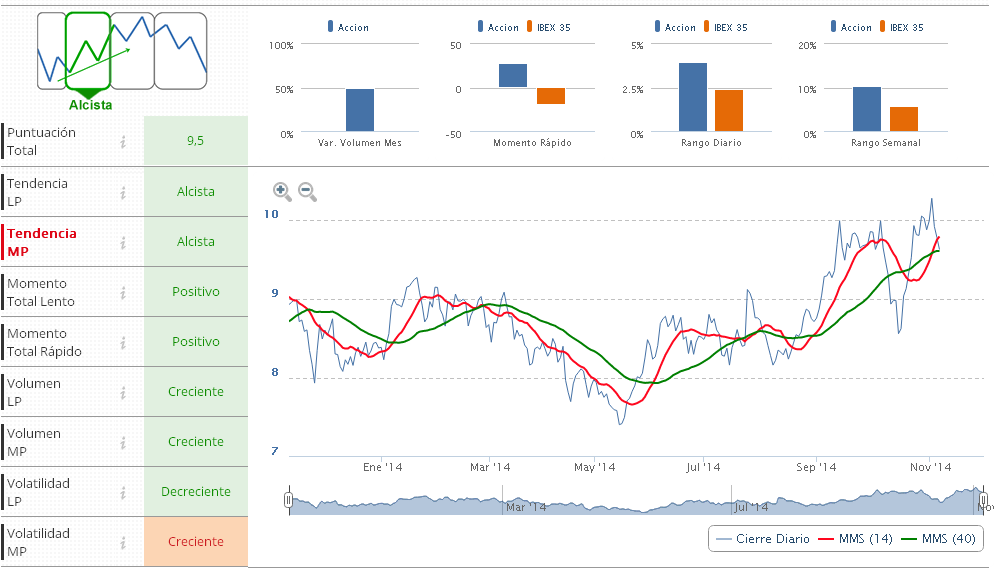Click the zoom in magnifier icon
The height and width of the screenshot is (568, 995).
[282, 191]
